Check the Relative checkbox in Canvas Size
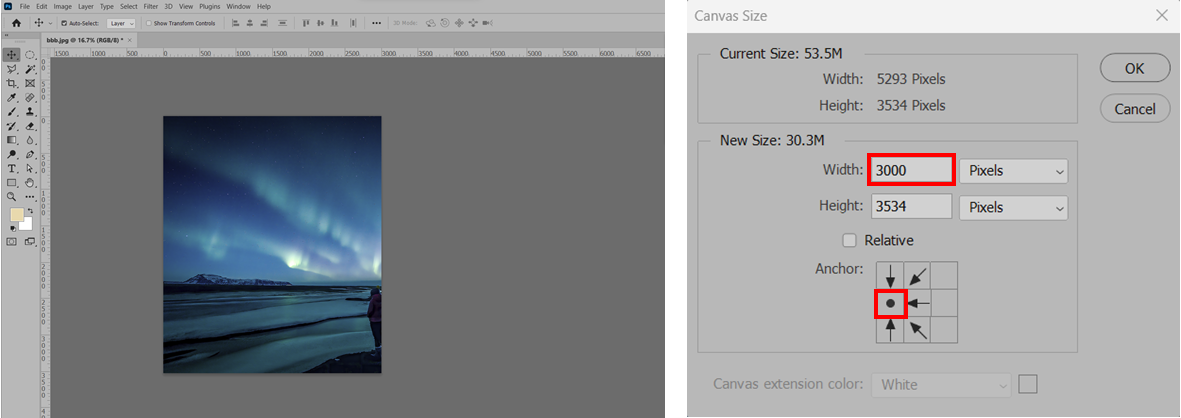The height and width of the screenshot is (418, 1181). [x=850, y=240]
